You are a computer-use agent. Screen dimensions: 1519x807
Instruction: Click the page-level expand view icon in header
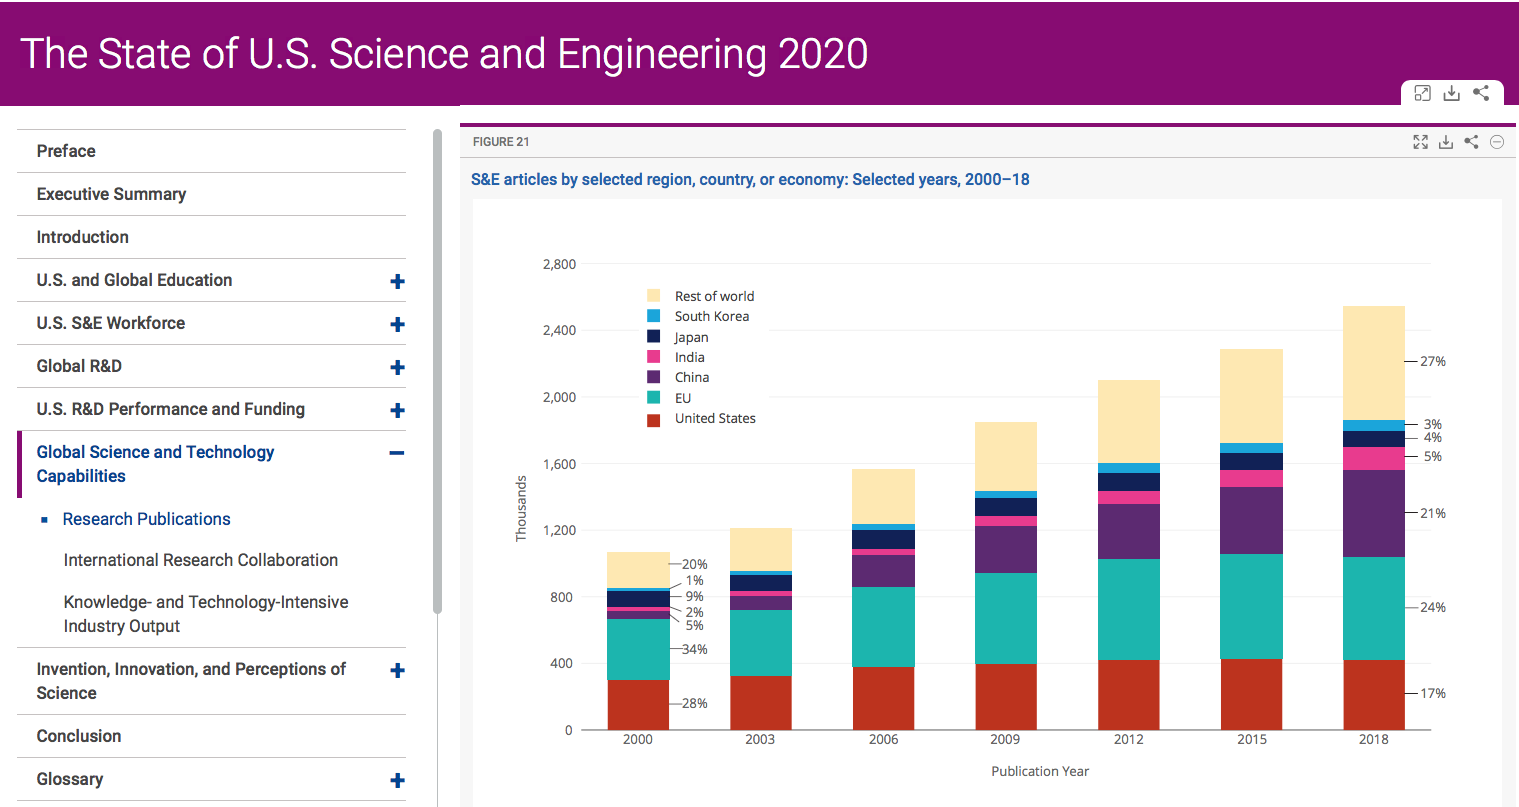(1422, 93)
